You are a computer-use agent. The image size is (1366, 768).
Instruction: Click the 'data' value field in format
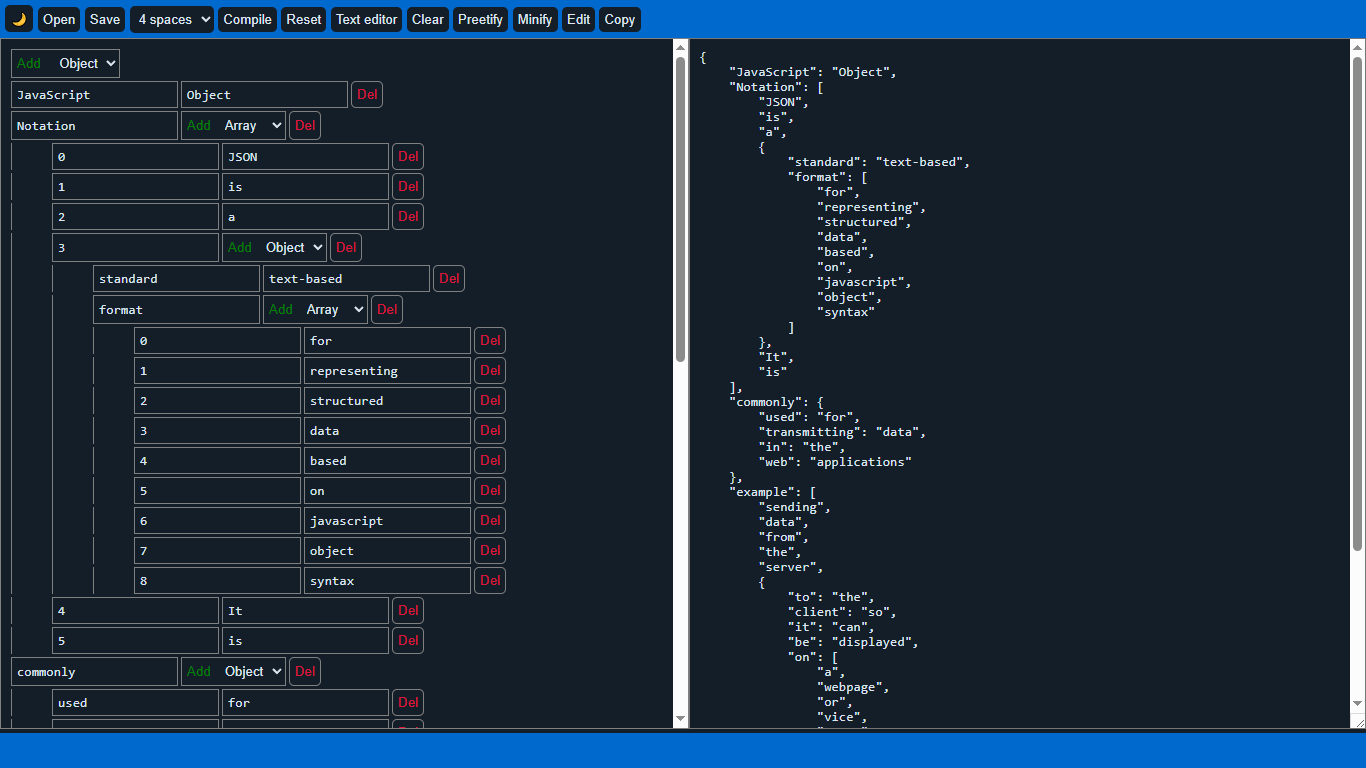tap(387, 431)
